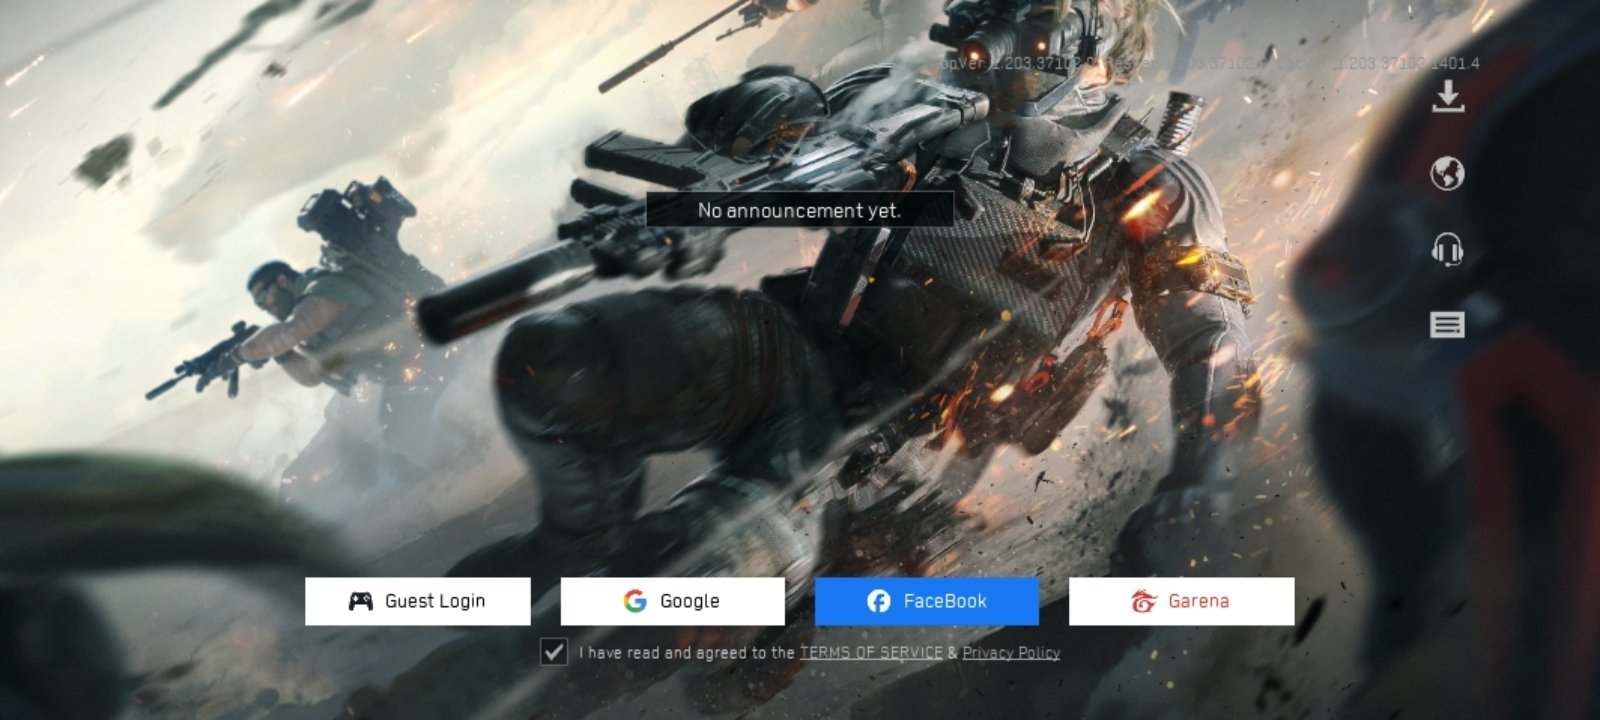
Task: Uncheck the terms agreement checkbox
Action: (x=554, y=652)
